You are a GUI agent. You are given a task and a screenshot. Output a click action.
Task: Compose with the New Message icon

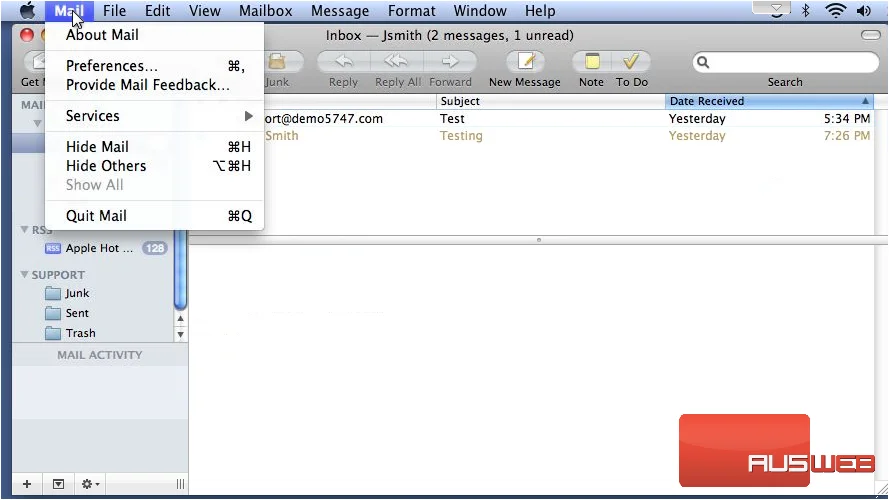coord(526,61)
